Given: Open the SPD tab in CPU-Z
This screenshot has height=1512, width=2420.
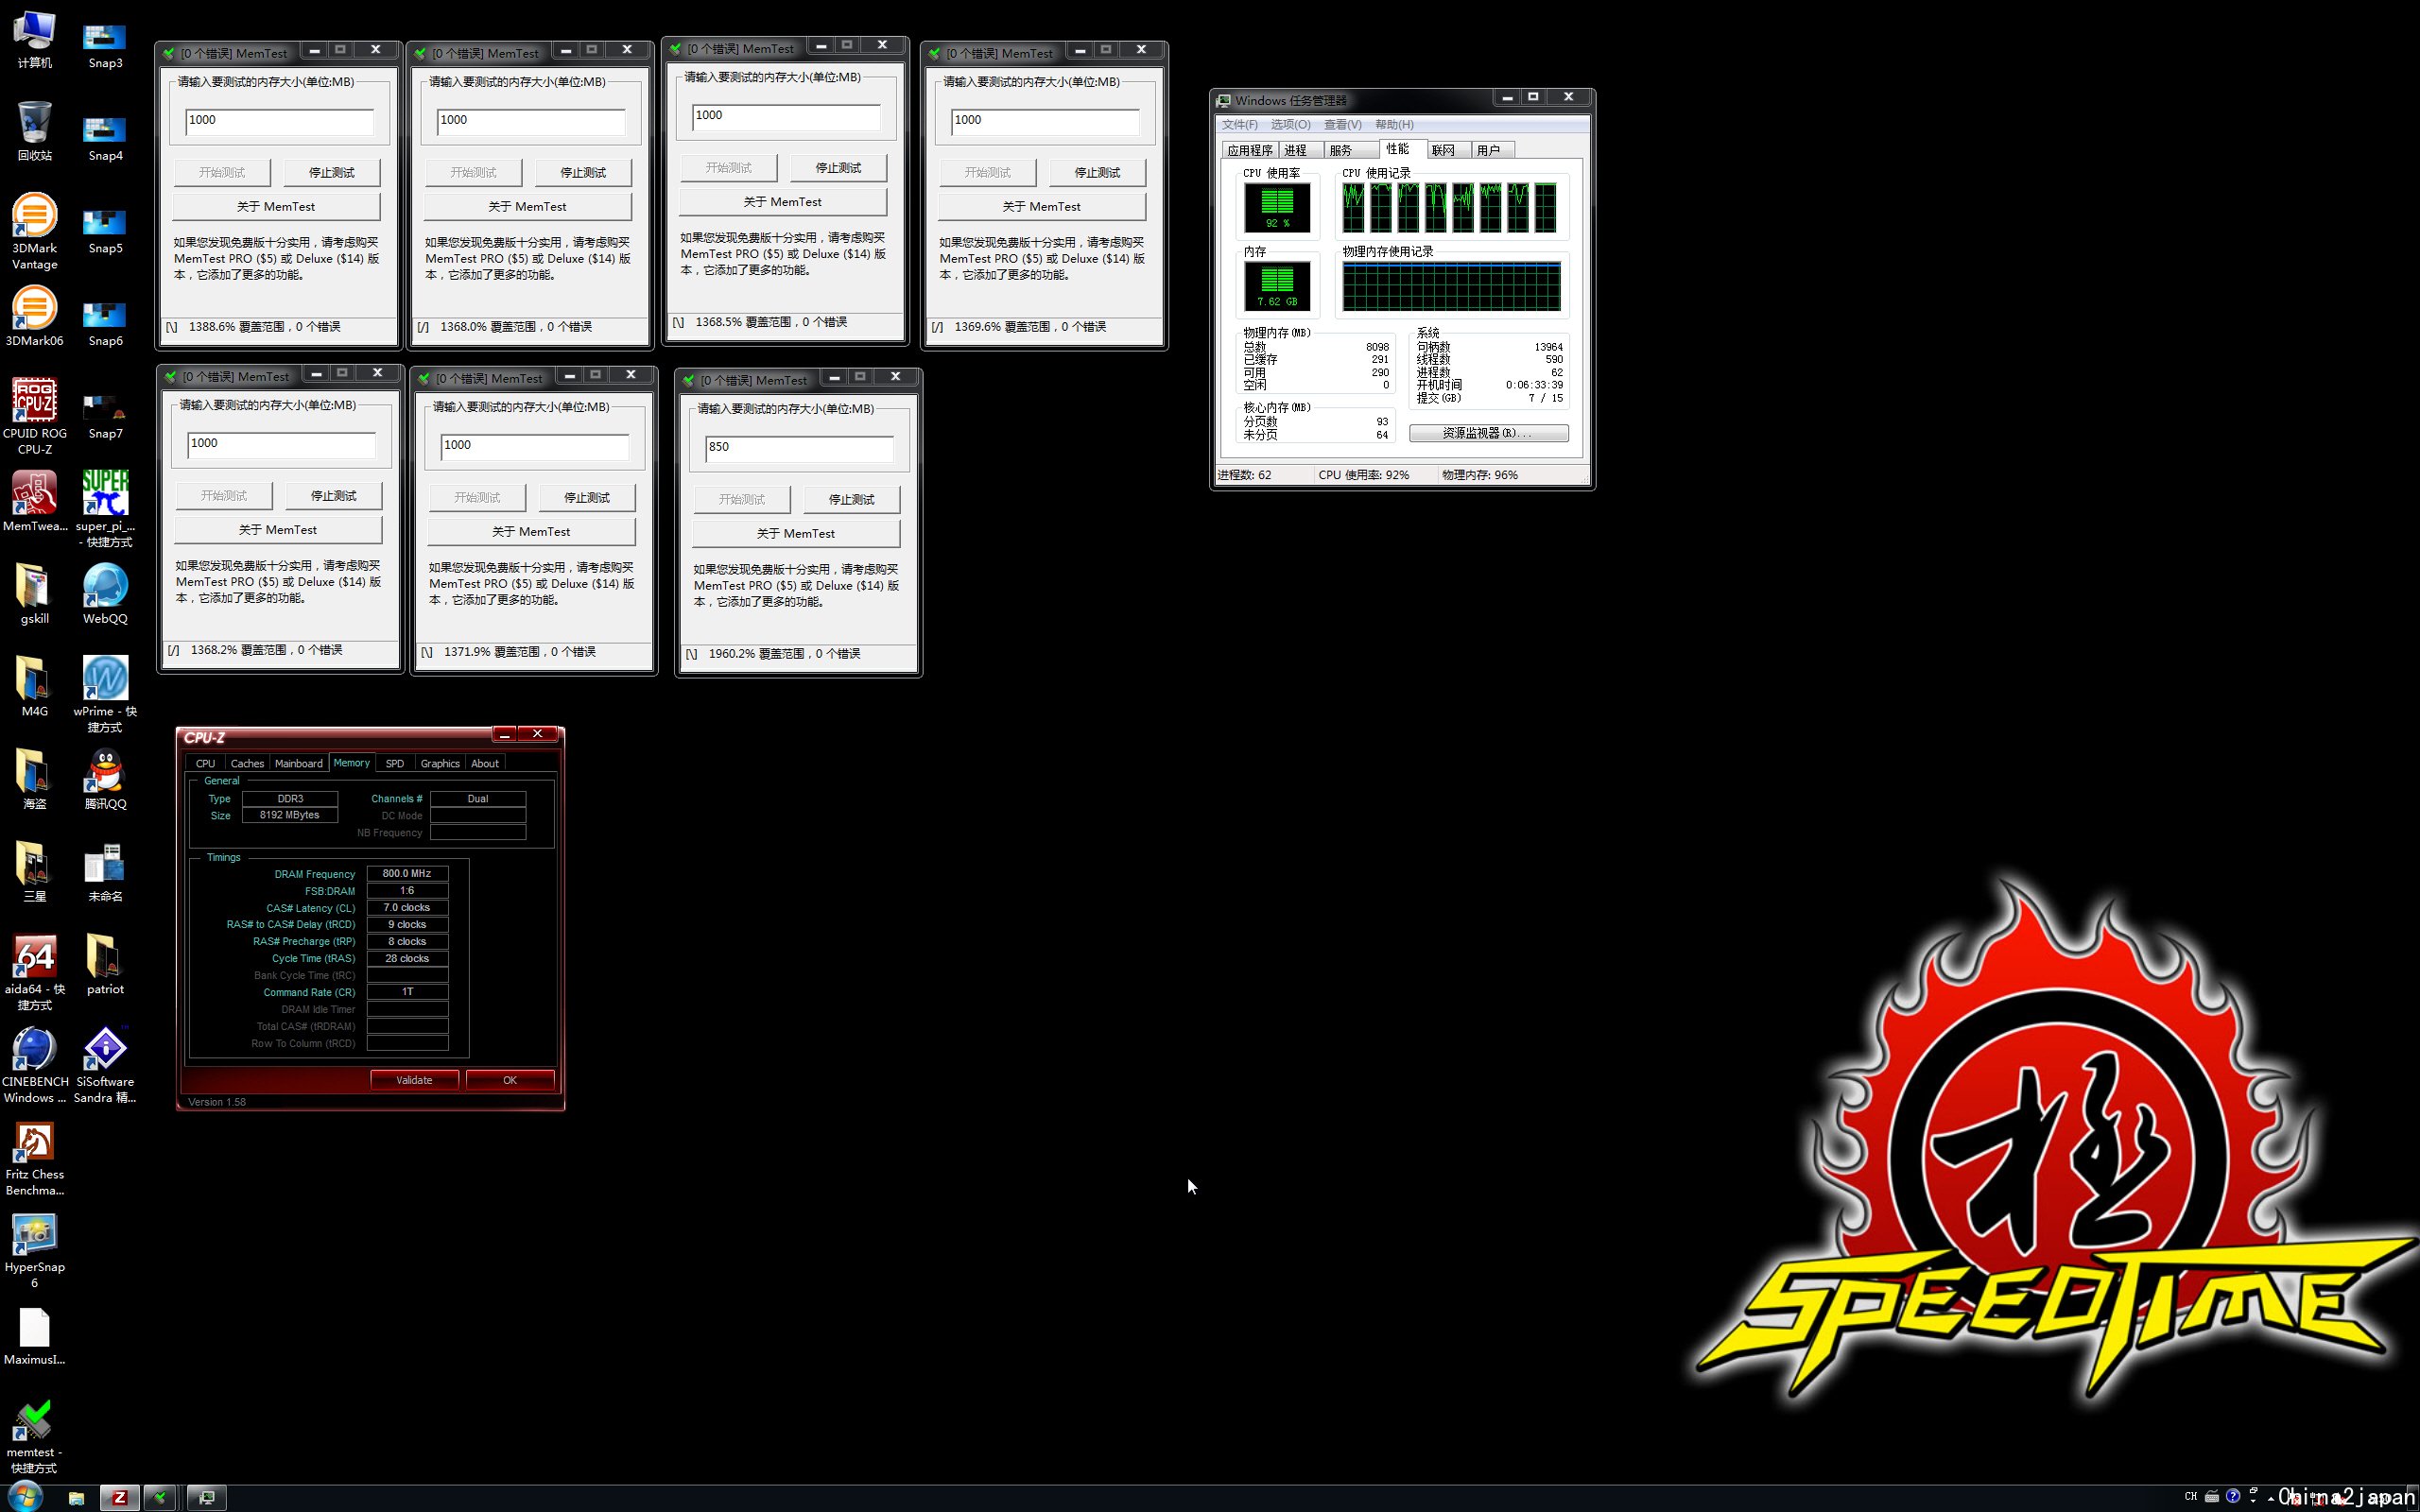Looking at the screenshot, I should (x=395, y=763).
